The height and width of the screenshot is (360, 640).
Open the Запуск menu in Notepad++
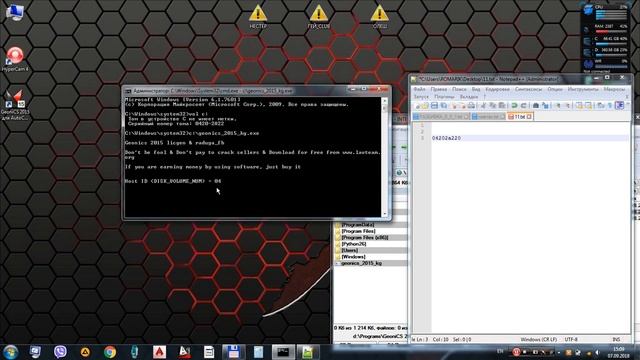[x=421, y=97]
